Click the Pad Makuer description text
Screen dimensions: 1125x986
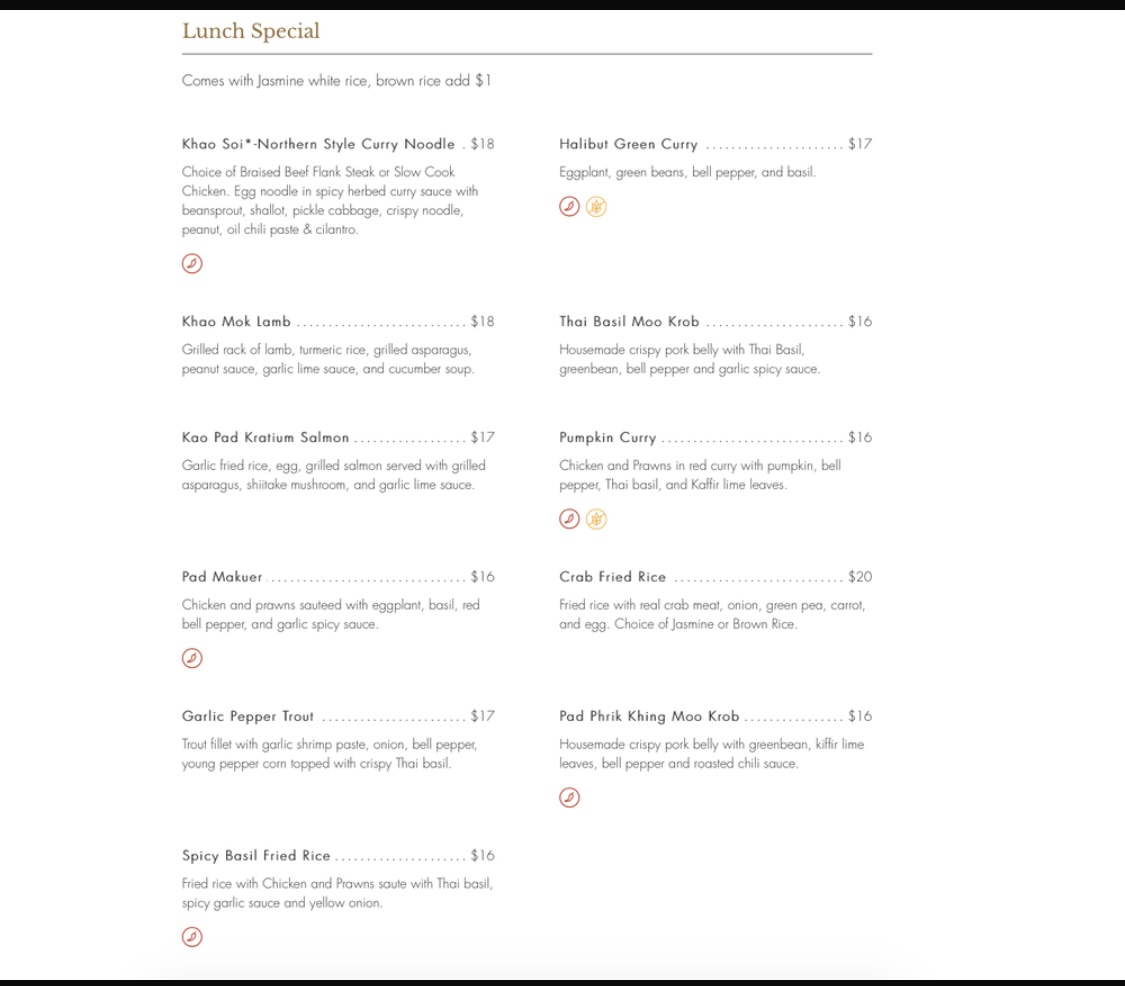pos(330,614)
